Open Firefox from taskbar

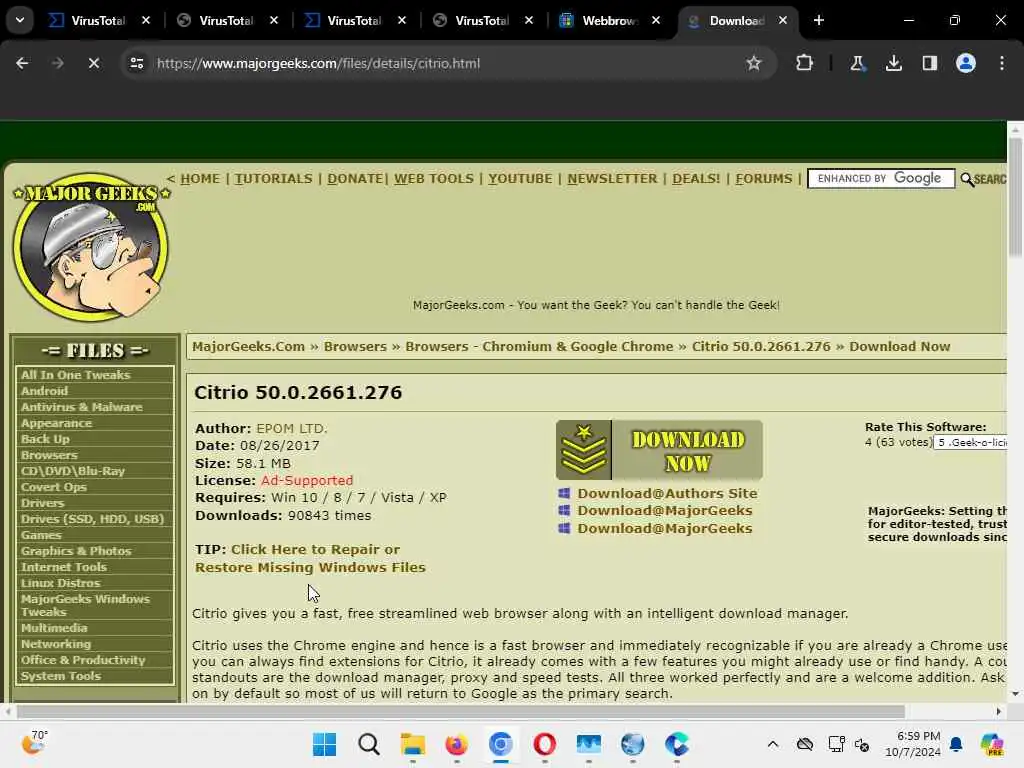[x=456, y=744]
